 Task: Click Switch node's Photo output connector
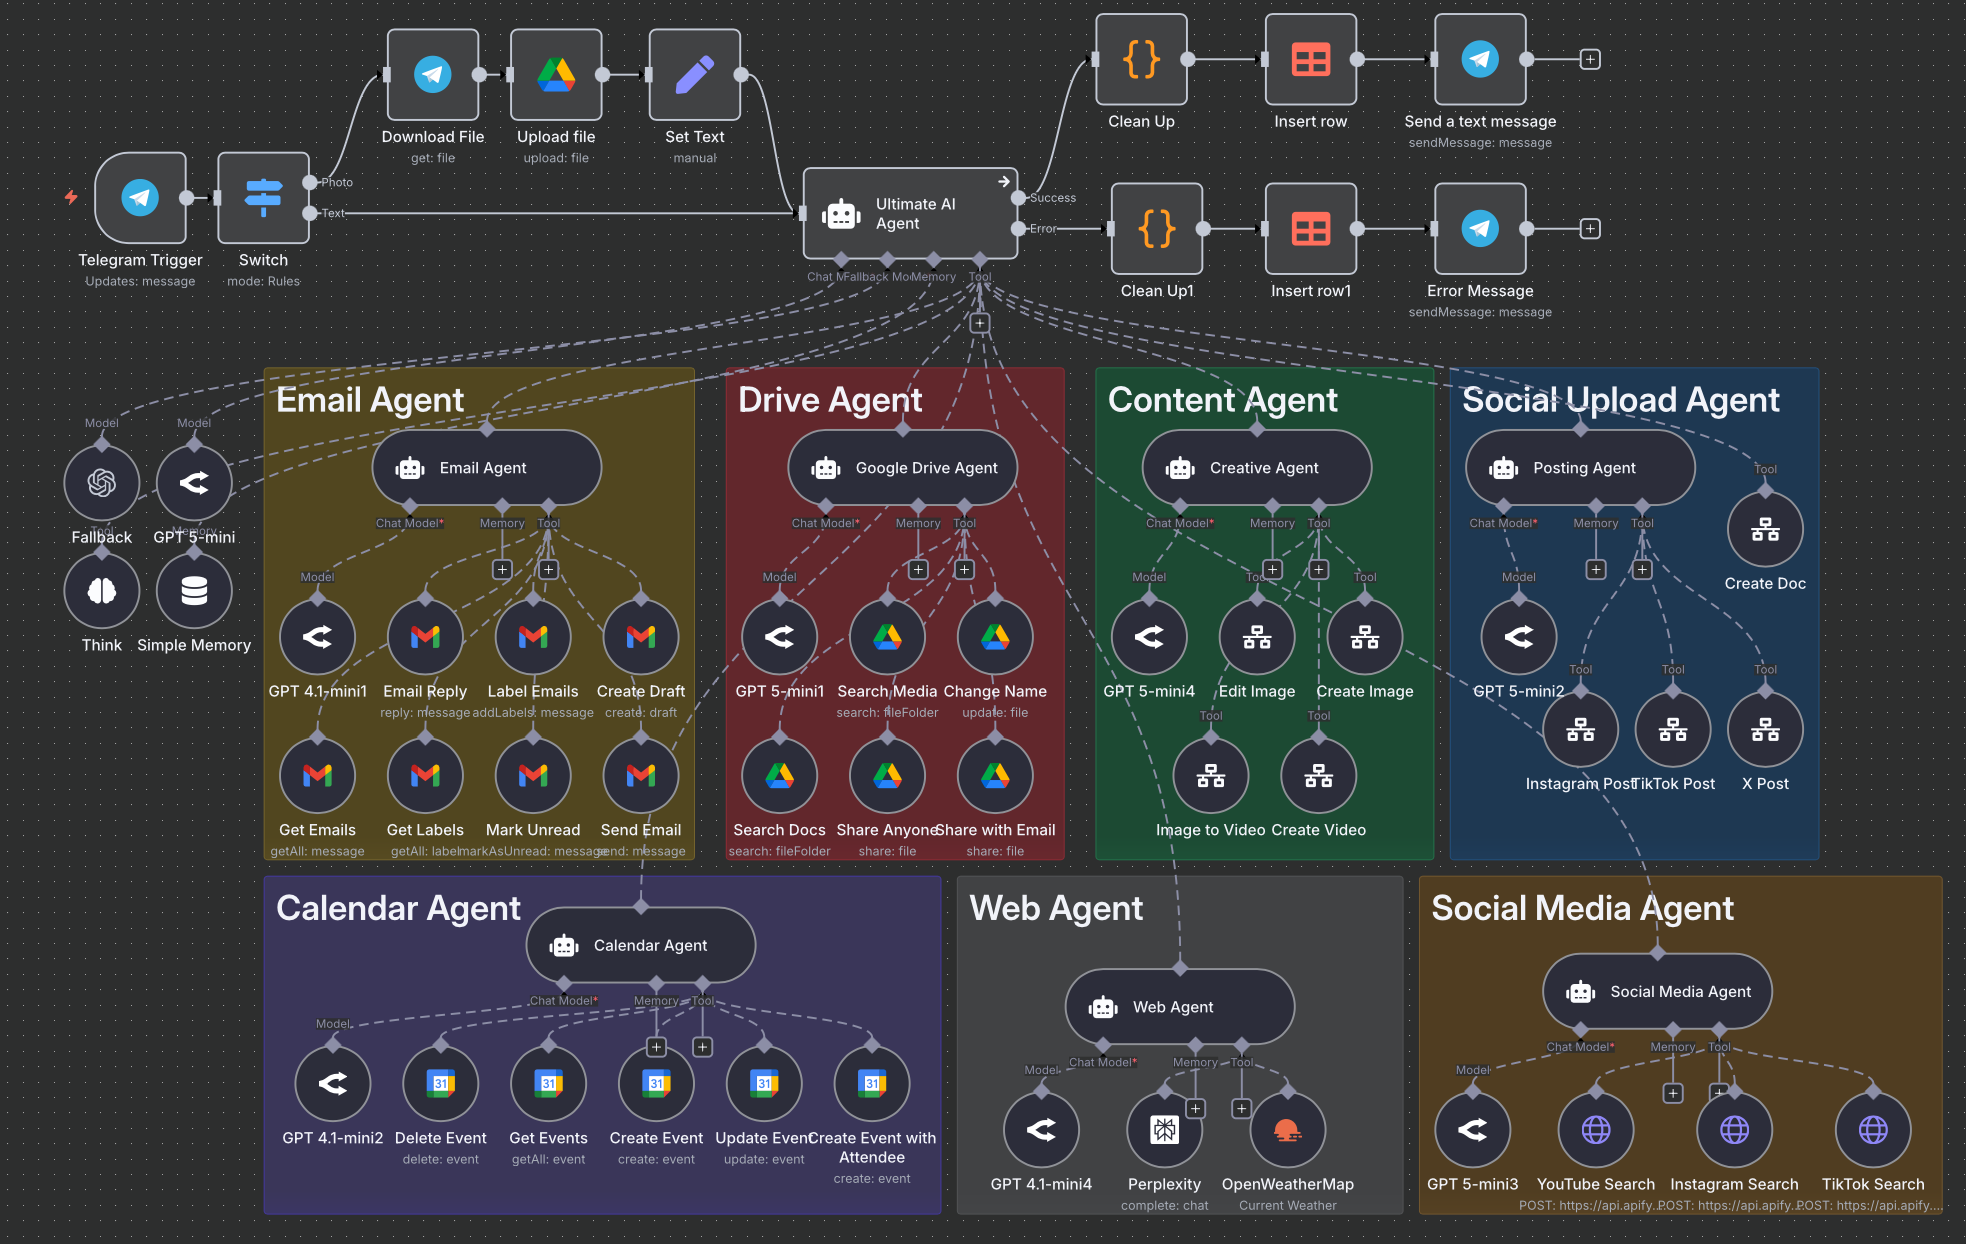click(309, 183)
